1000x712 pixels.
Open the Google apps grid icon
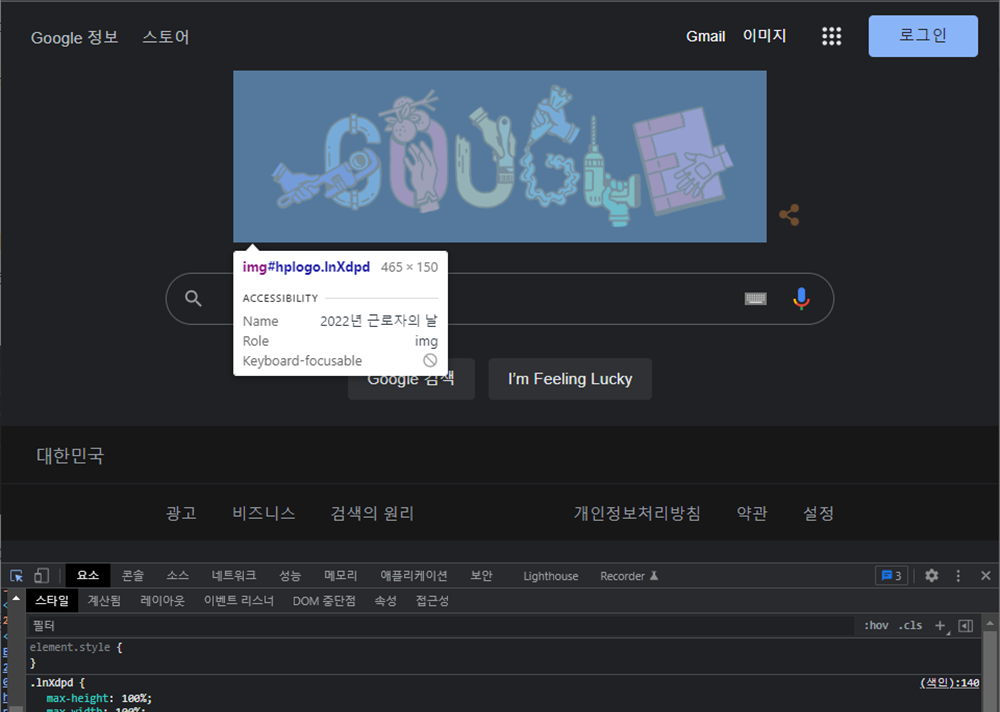[831, 36]
